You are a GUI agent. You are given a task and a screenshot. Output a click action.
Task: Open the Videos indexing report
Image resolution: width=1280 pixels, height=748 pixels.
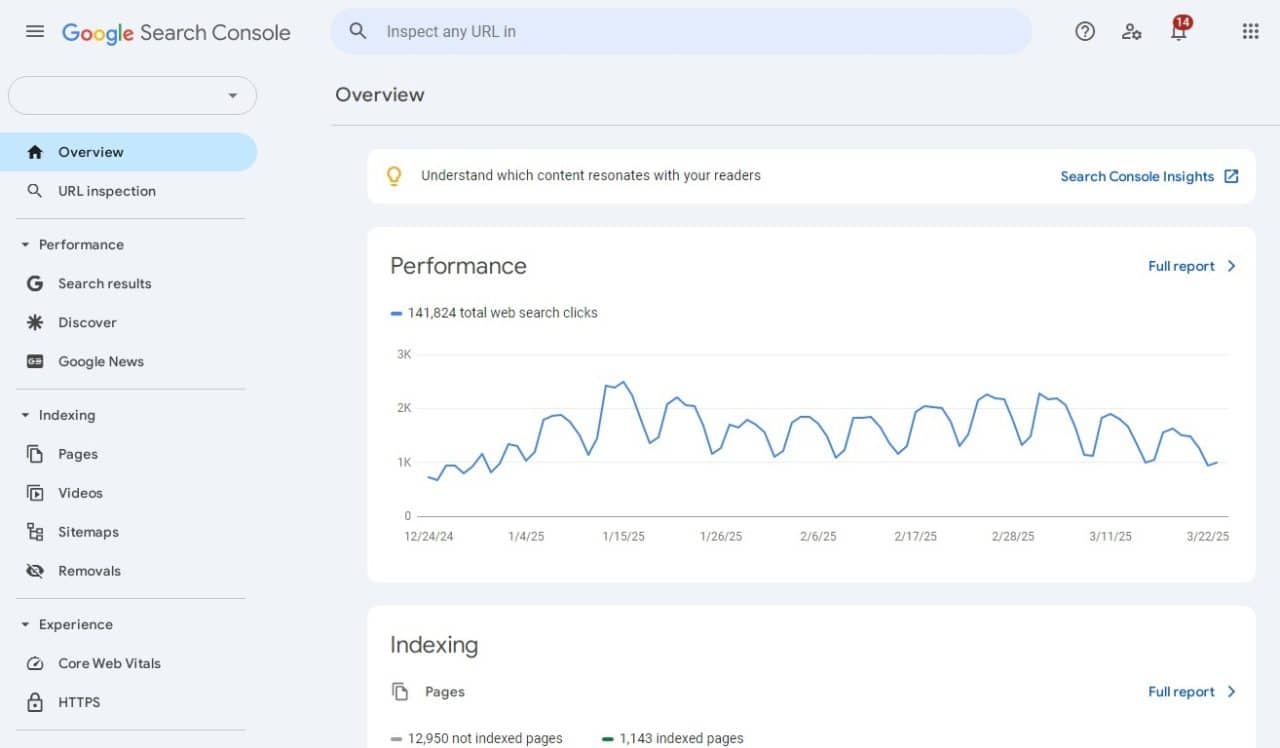(x=80, y=492)
